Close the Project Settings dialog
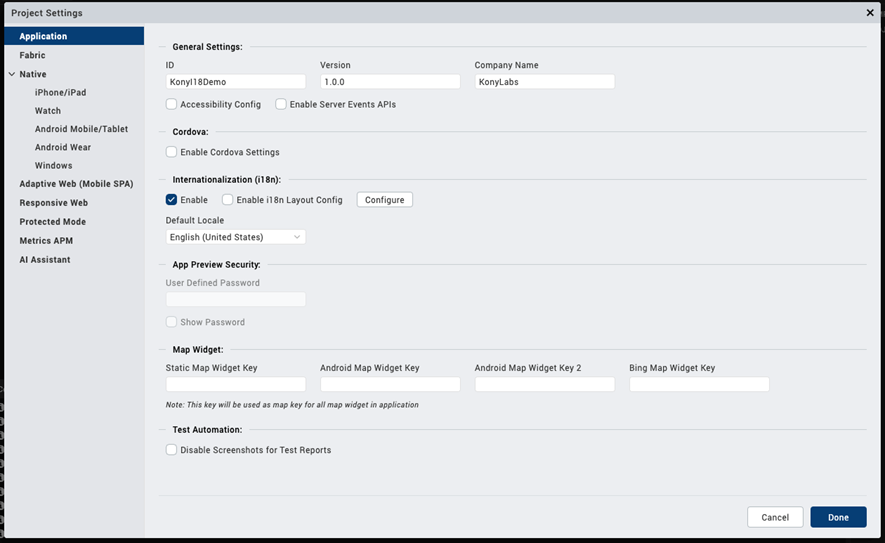 tap(869, 13)
